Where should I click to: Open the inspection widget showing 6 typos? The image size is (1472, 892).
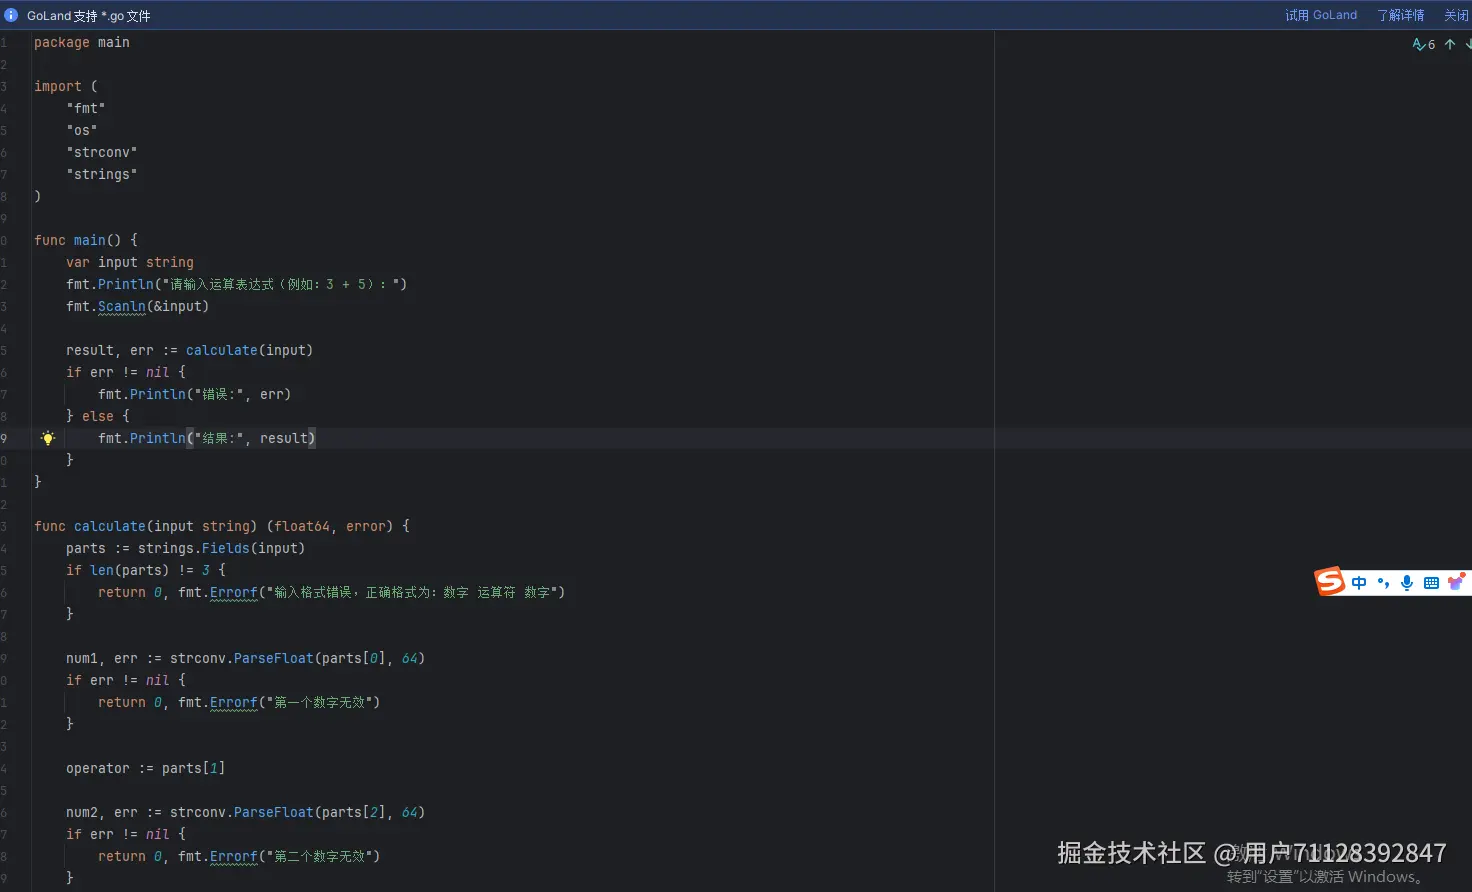pyautogui.click(x=1423, y=44)
